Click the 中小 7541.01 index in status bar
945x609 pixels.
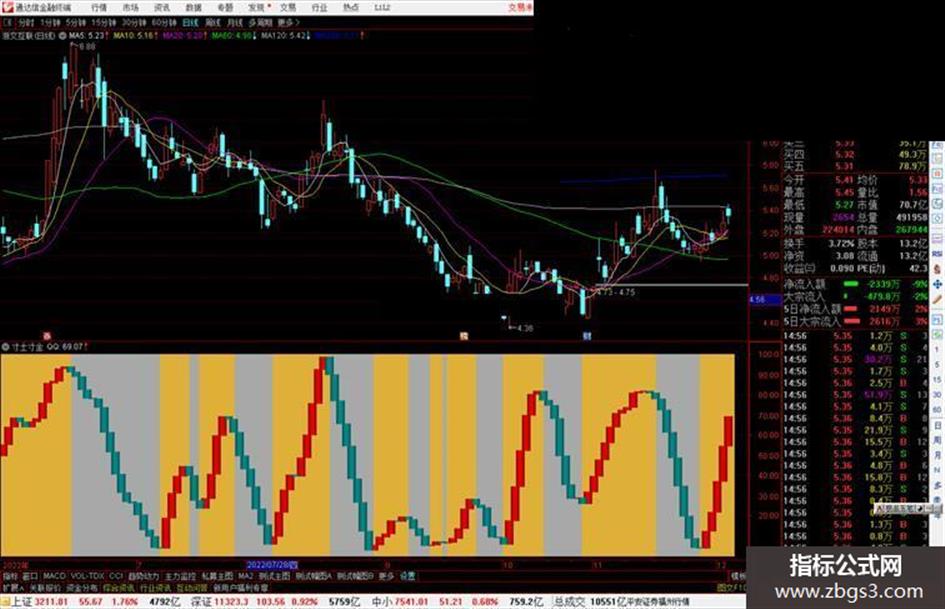(x=400, y=602)
